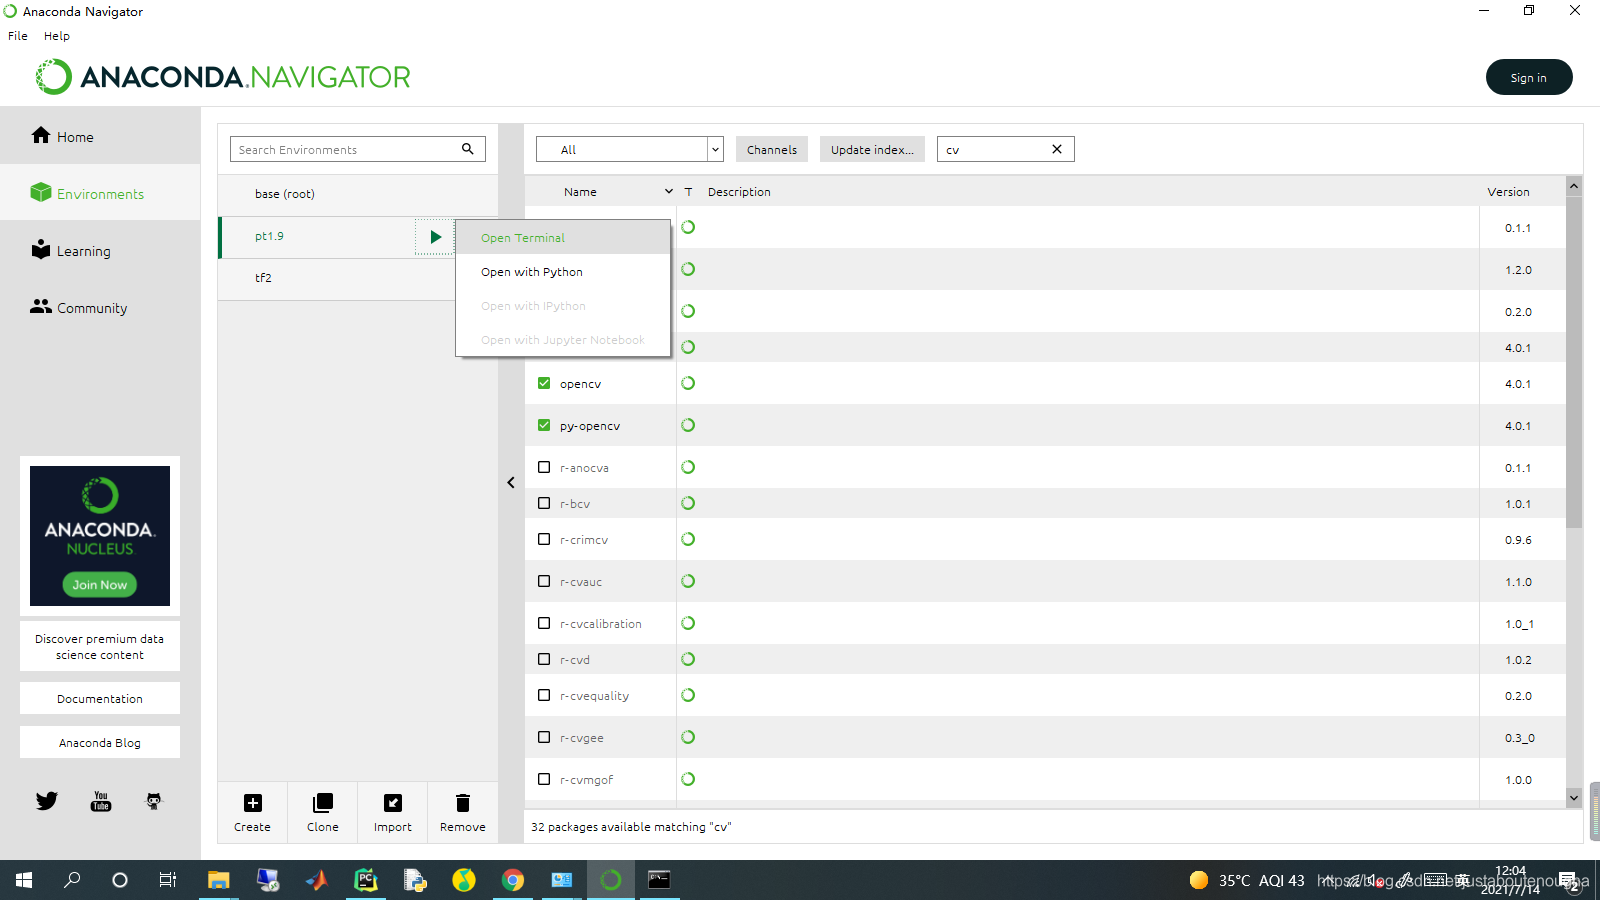The height and width of the screenshot is (900, 1600).
Task: Sort packages by the Name column arrow
Action: pos(669,191)
